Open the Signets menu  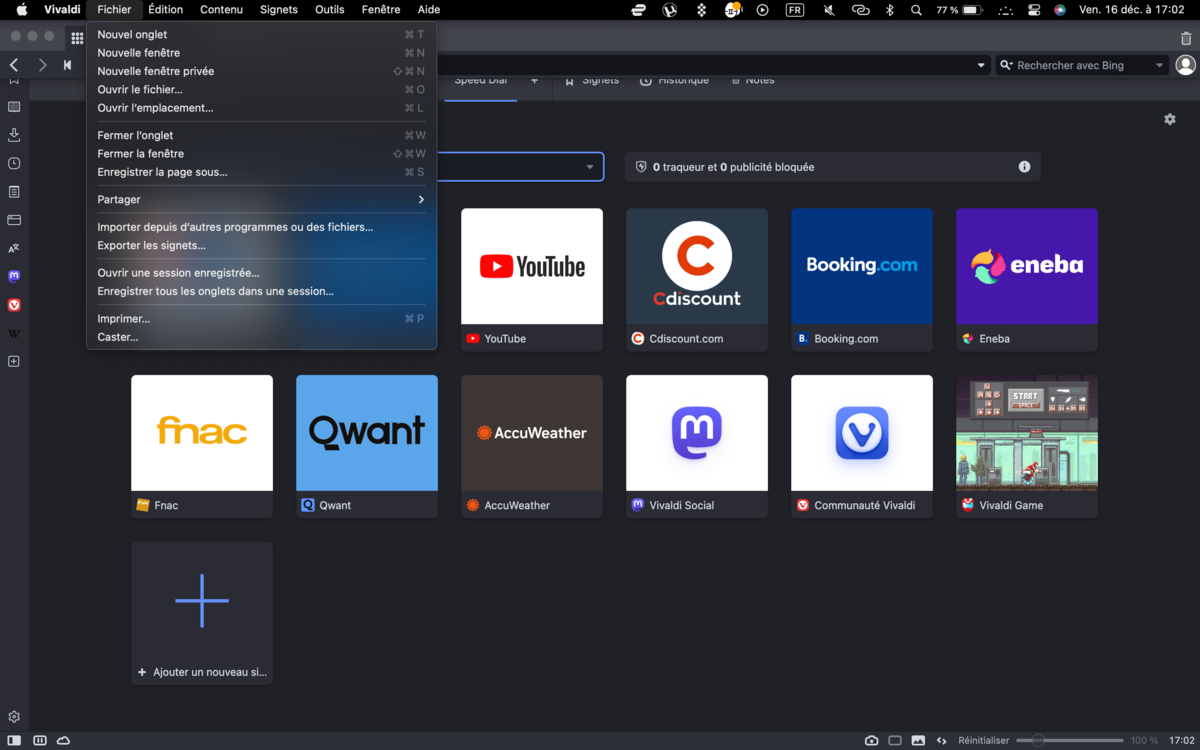click(279, 10)
